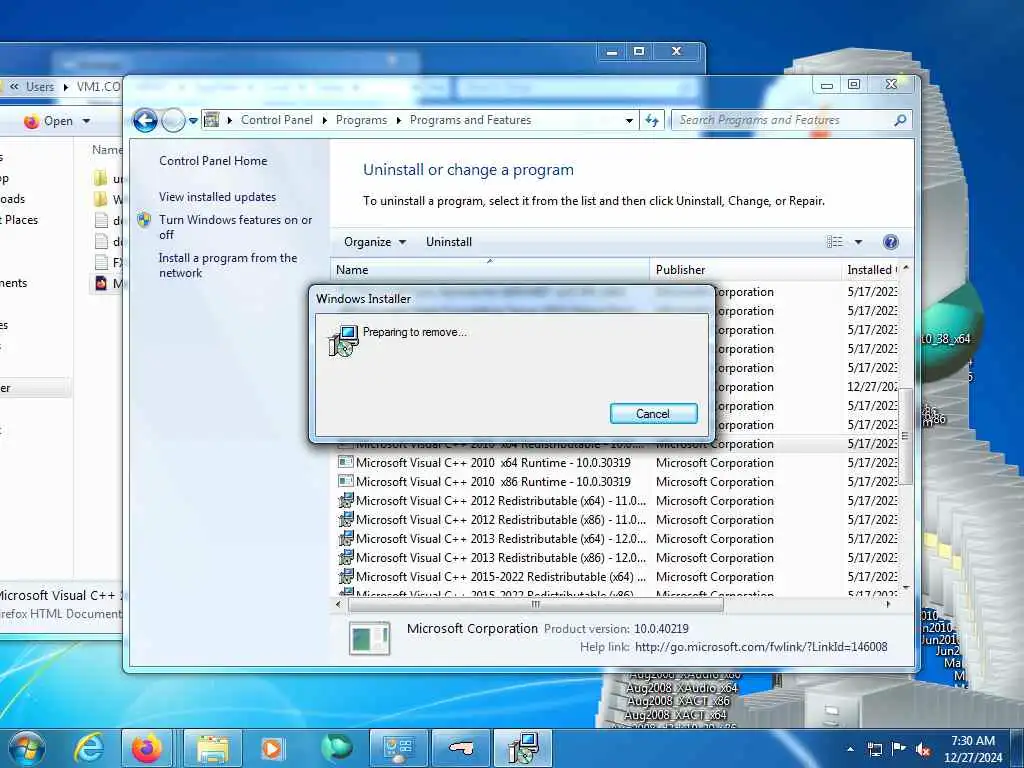The height and width of the screenshot is (768, 1024).
Task: Click the vertical scrollbar of program list
Action: click(x=906, y=436)
